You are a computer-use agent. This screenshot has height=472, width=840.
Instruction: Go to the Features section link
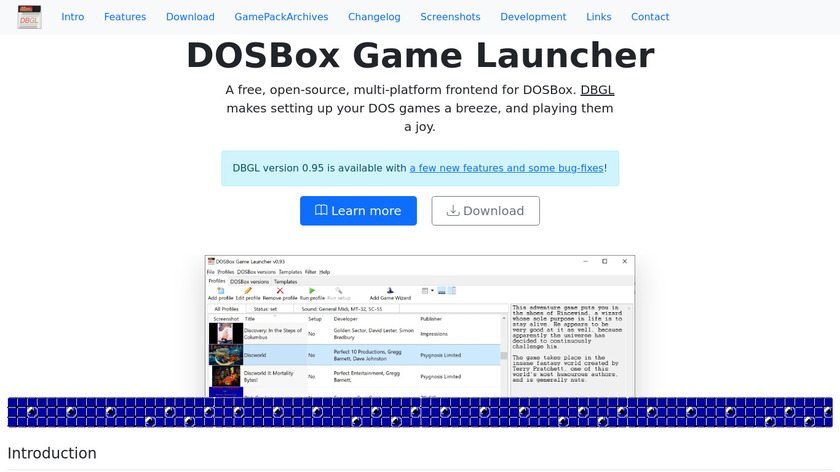[125, 17]
